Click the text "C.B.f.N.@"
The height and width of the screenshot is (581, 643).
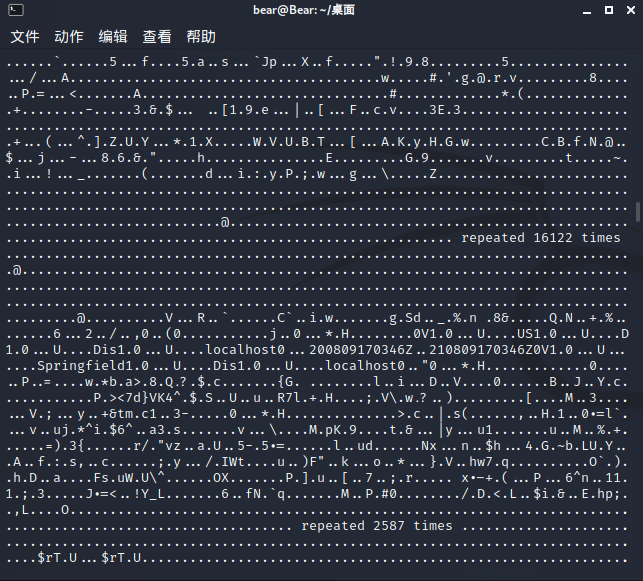(x=577, y=142)
